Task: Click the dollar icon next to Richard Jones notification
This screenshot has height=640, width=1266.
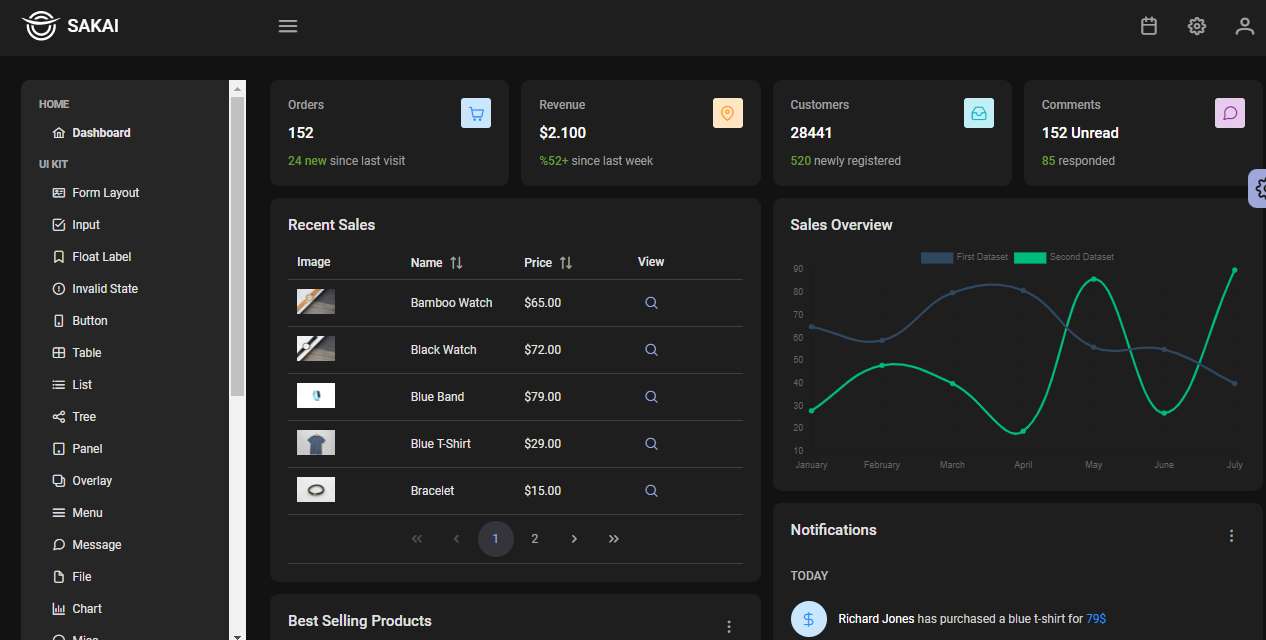Action: tap(809, 618)
